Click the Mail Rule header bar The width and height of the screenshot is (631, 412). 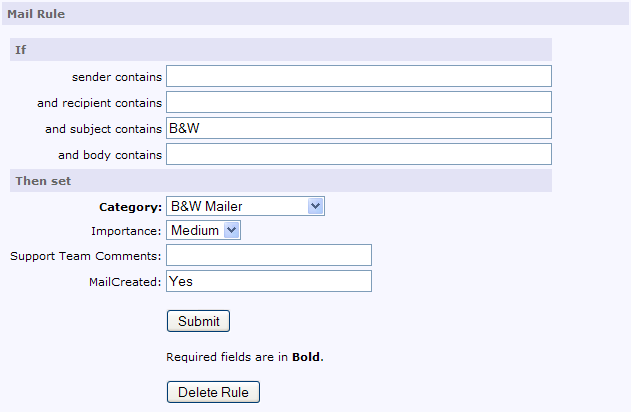pyautogui.click(x=316, y=14)
